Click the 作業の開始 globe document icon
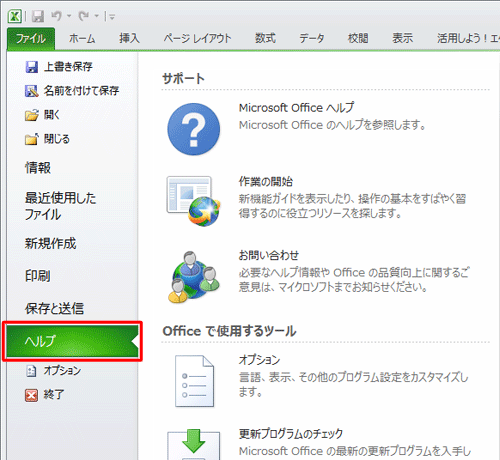 (193, 201)
